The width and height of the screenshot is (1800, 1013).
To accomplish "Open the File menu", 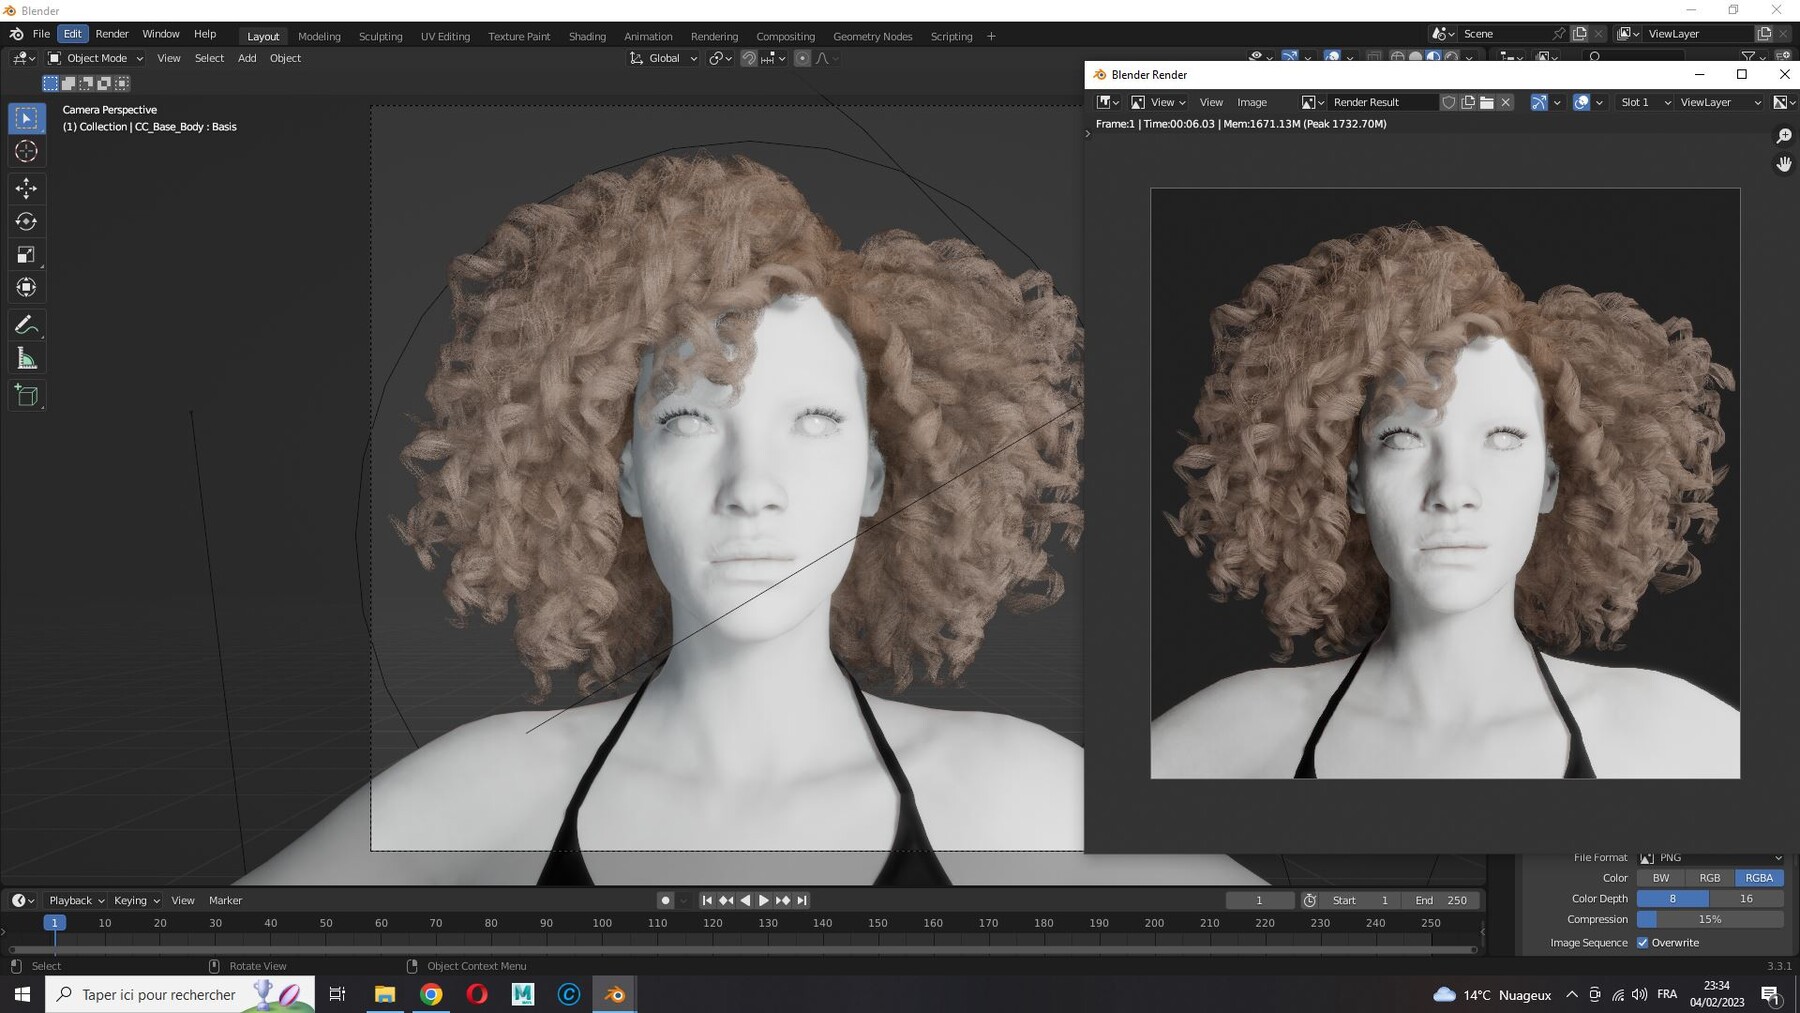I will tap(41, 34).
